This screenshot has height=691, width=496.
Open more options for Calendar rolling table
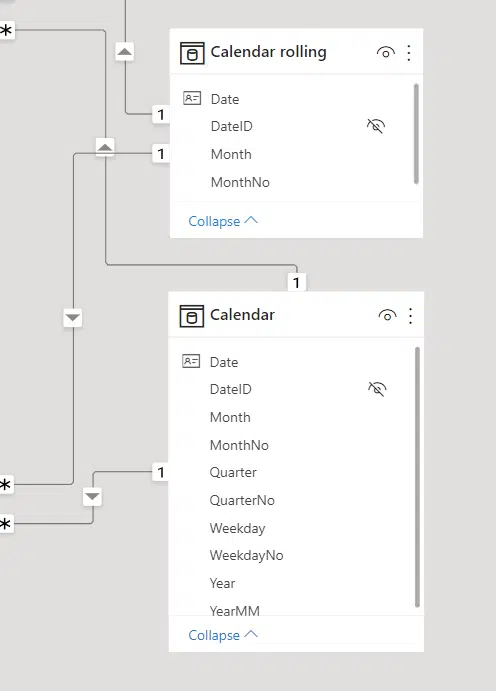(409, 53)
